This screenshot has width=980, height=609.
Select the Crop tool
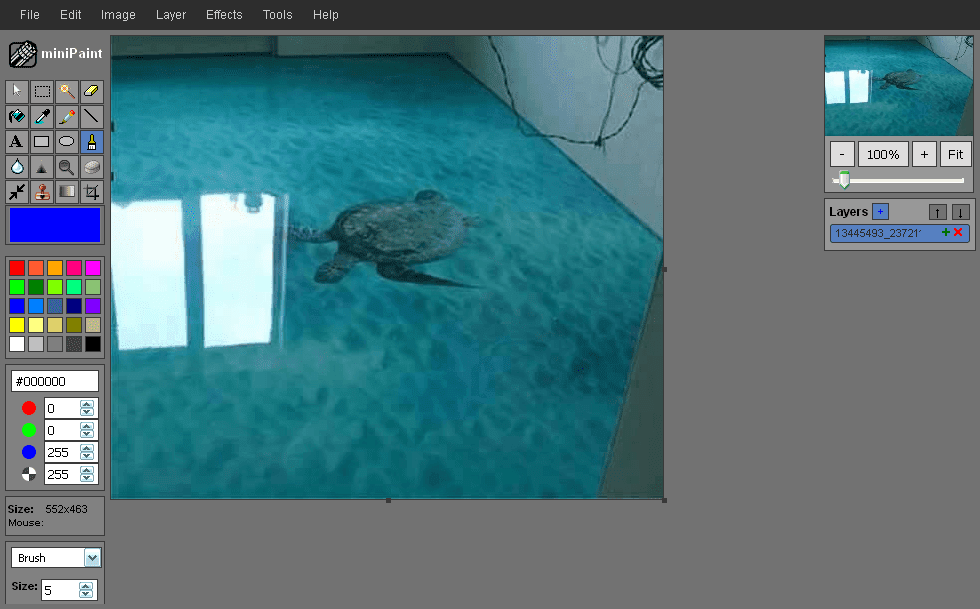(91, 192)
